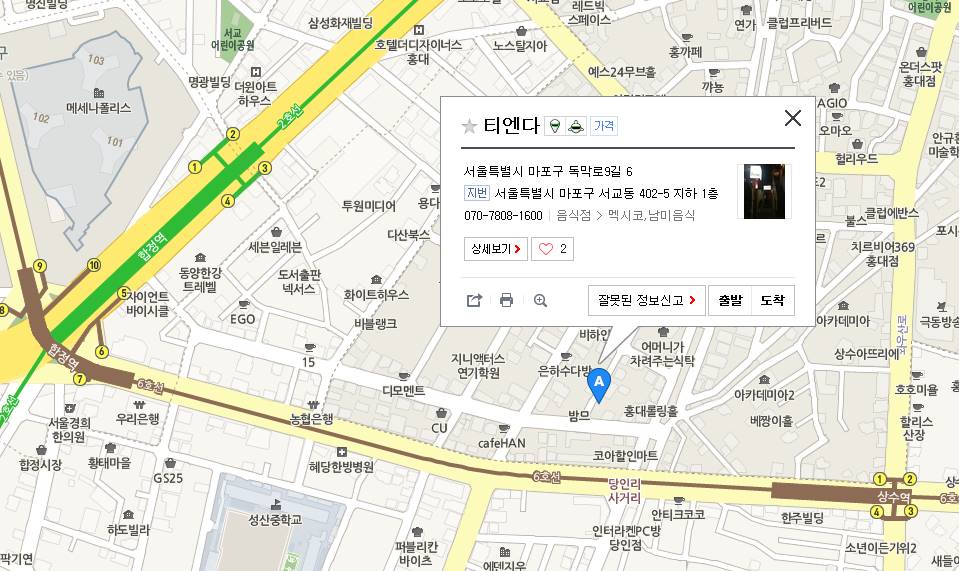Like the place with the heart button
The image size is (959, 571).
coord(552,249)
